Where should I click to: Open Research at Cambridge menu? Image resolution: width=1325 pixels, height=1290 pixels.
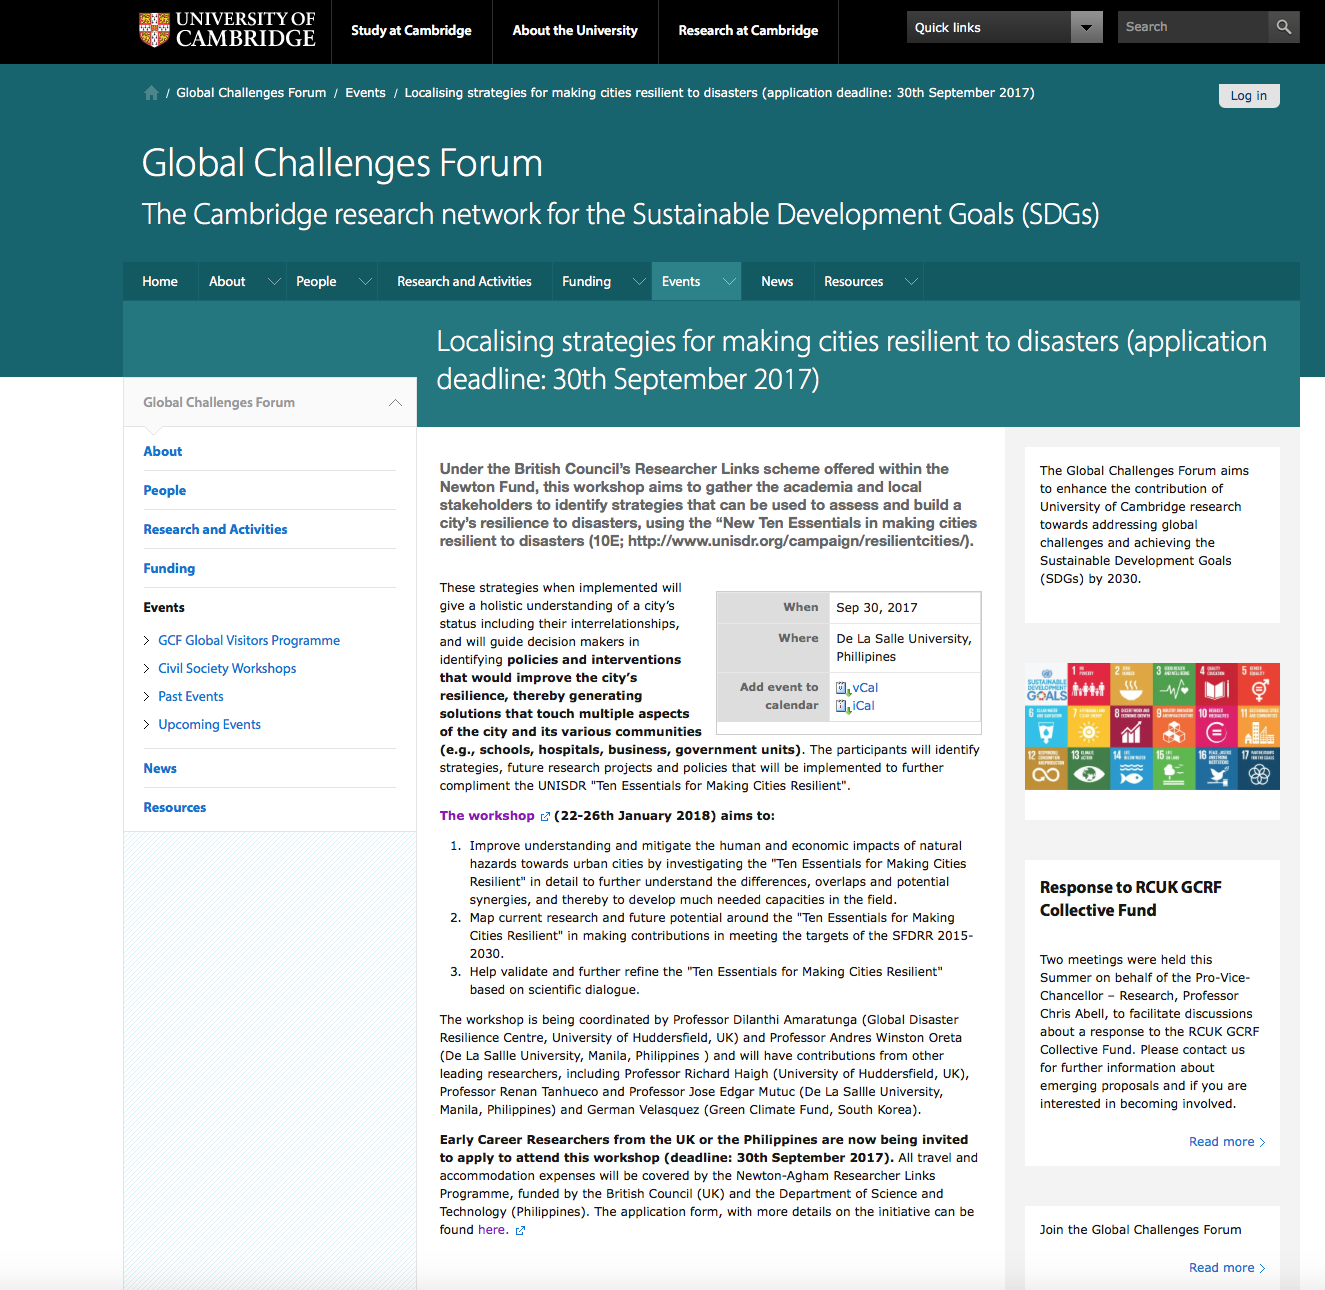[x=748, y=31]
